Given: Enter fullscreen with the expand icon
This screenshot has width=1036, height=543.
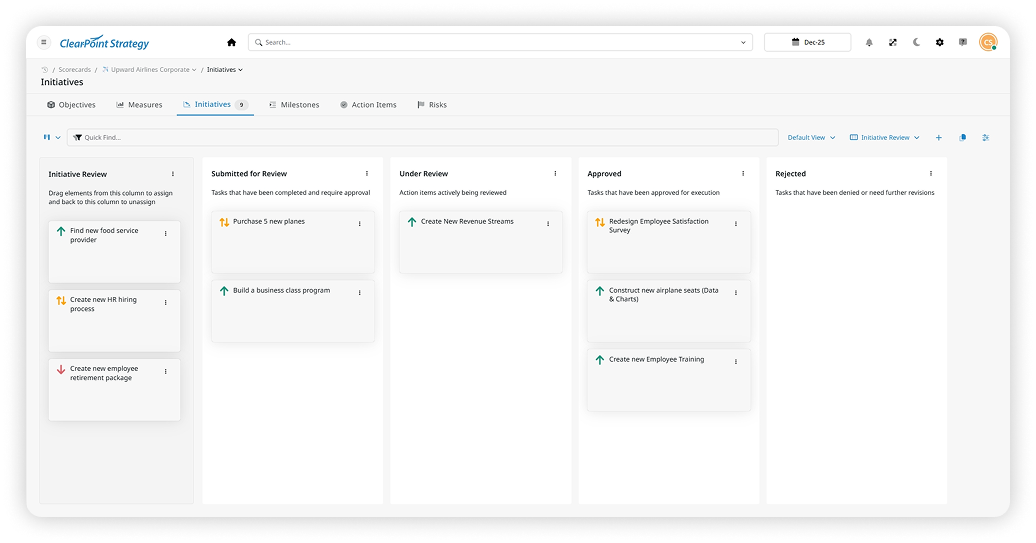Looking at the screenshot, I should pyautogui.click(x=892, y=42).
